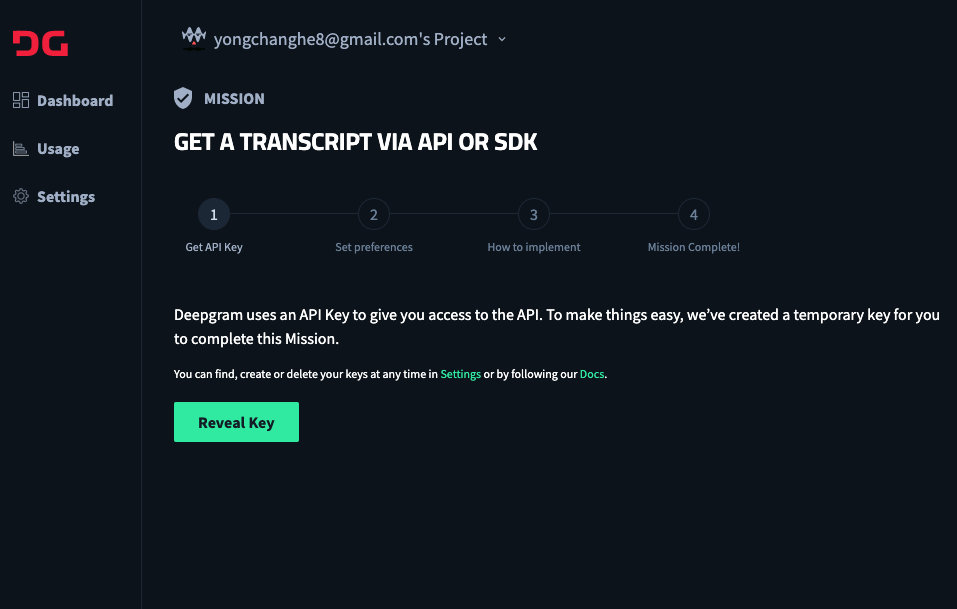Viewport: 957px width, 609px height.
Task: Select step 3 circle How to implement
Action: coord(533,214)
